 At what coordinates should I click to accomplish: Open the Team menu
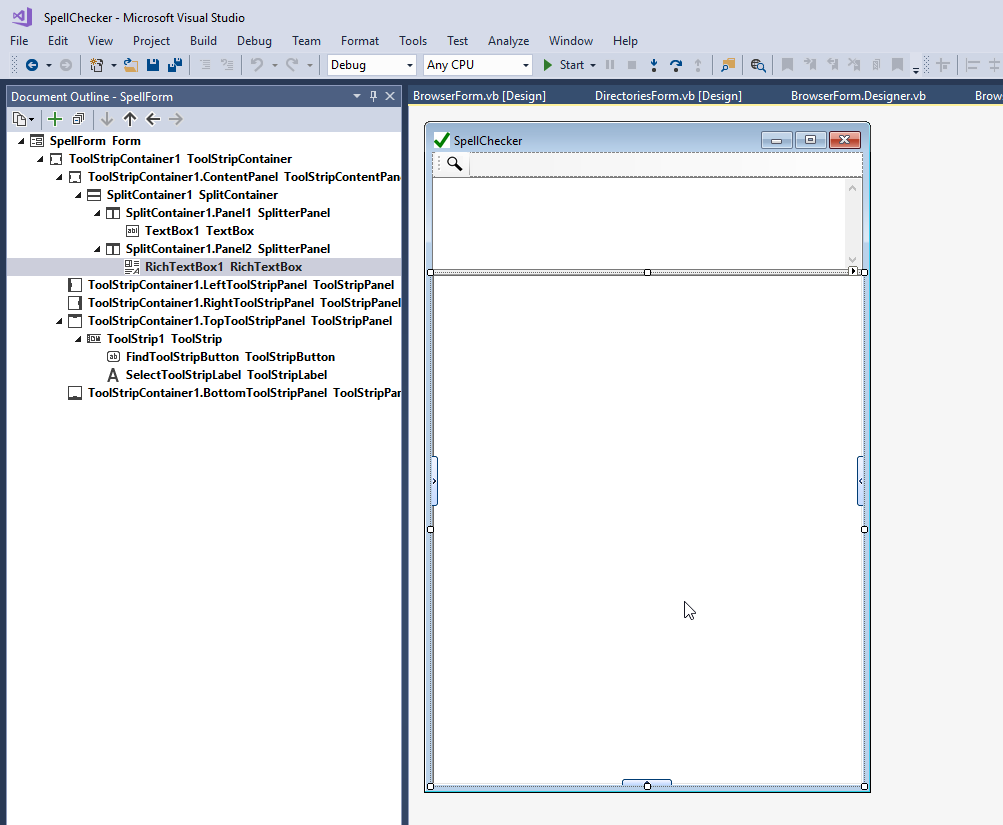pyautogui.click(x=306, y=40)
